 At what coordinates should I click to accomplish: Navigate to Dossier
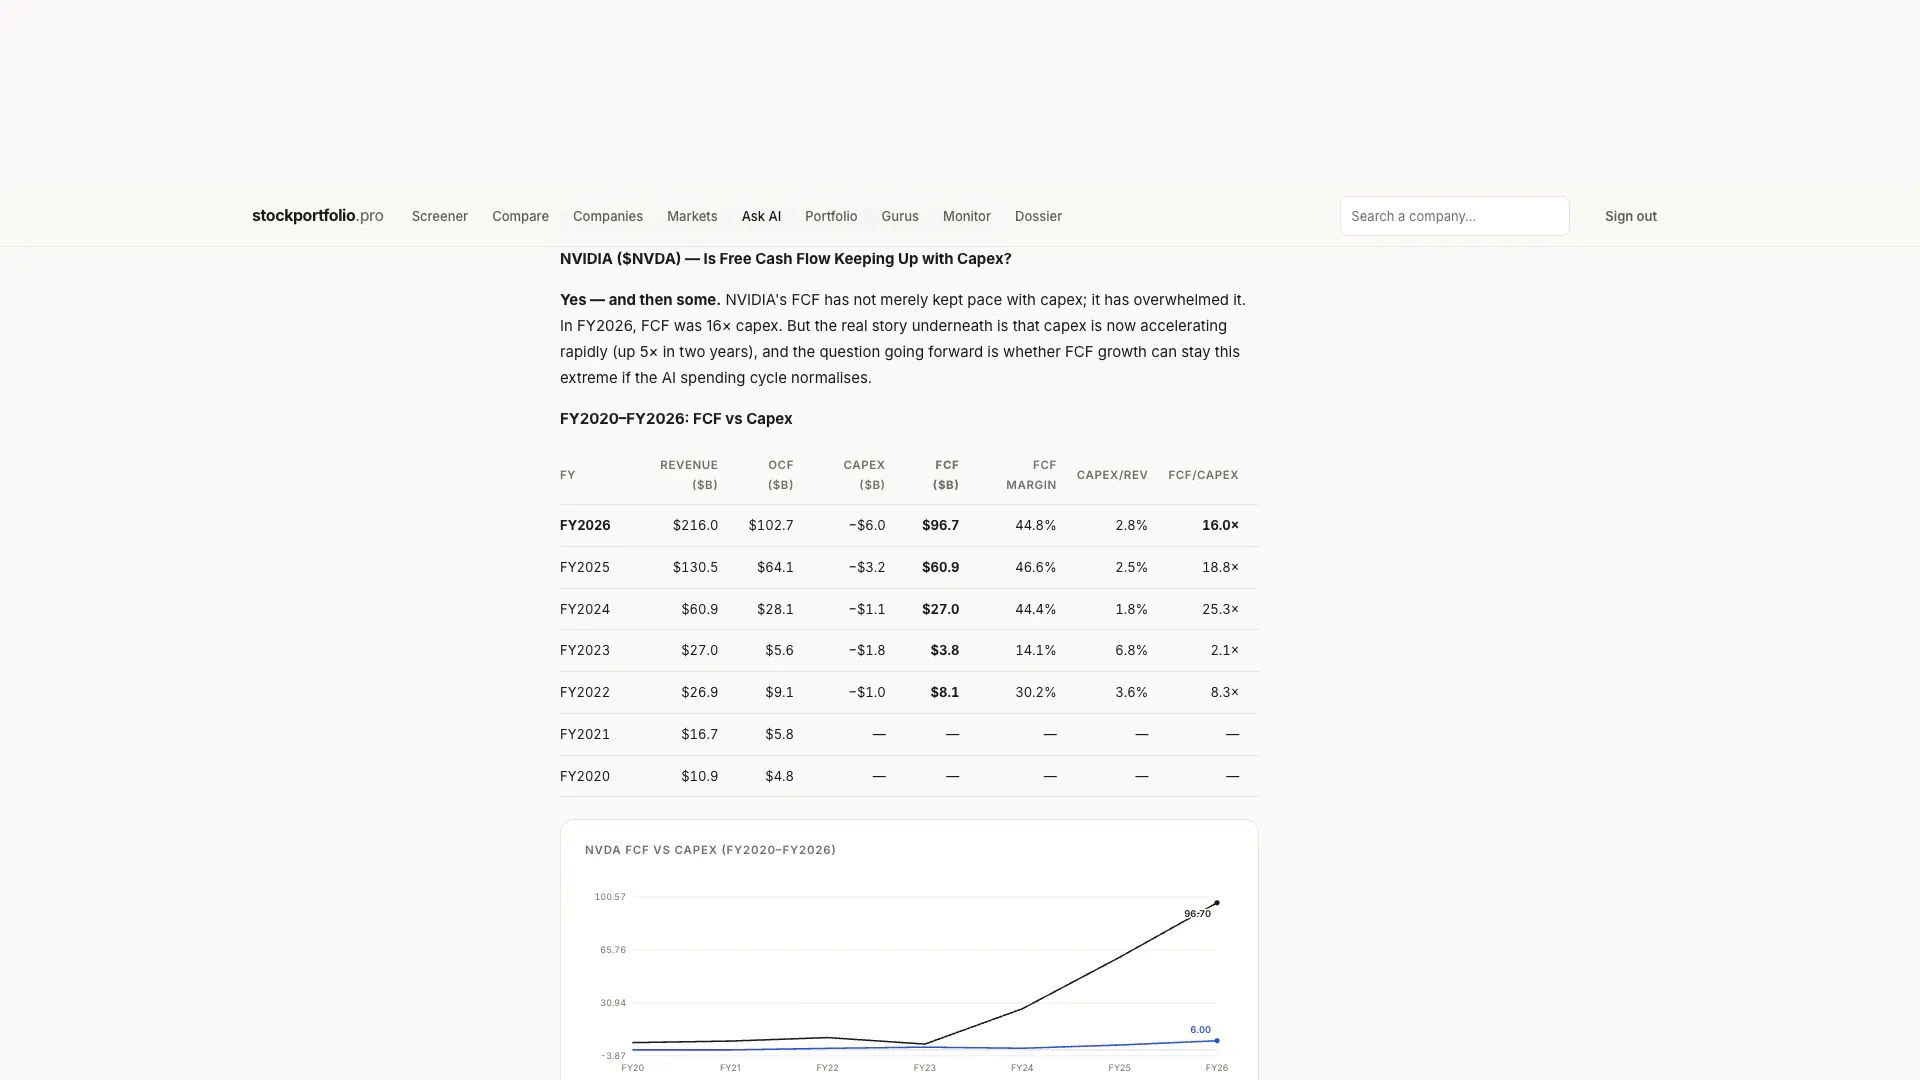(x=1038, y=216)
